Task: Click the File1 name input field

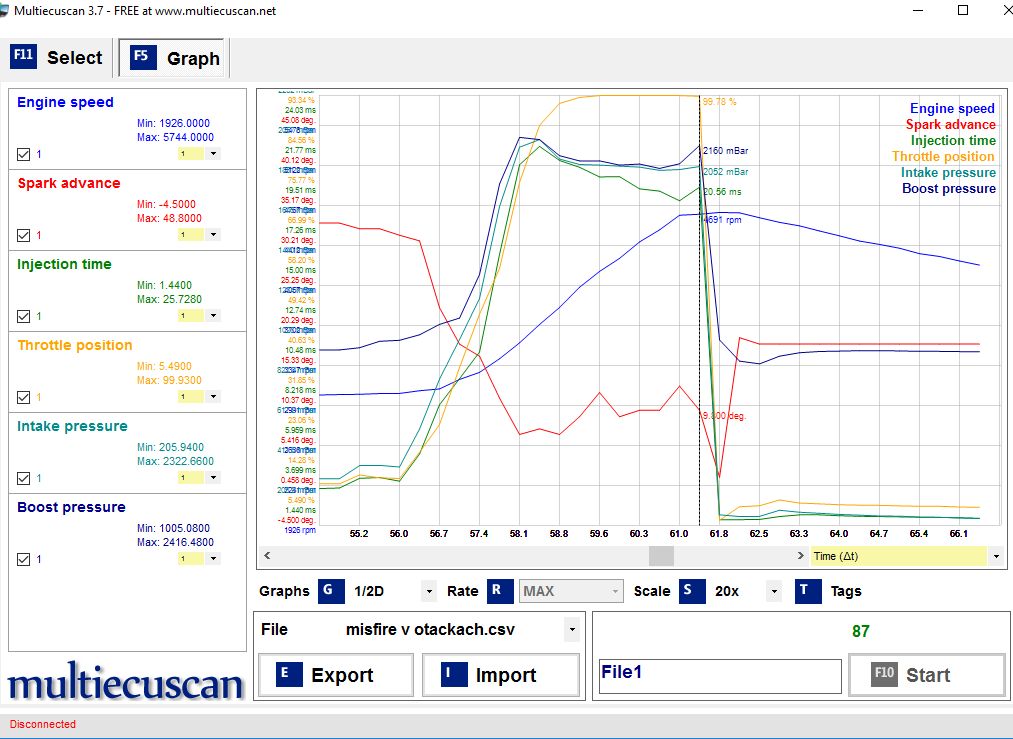Action: [719, 676]
